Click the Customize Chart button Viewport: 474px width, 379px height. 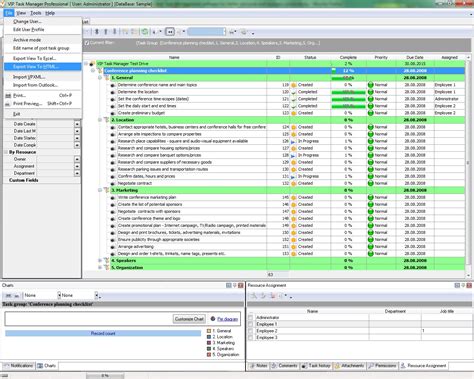click(x=189, y=319)
